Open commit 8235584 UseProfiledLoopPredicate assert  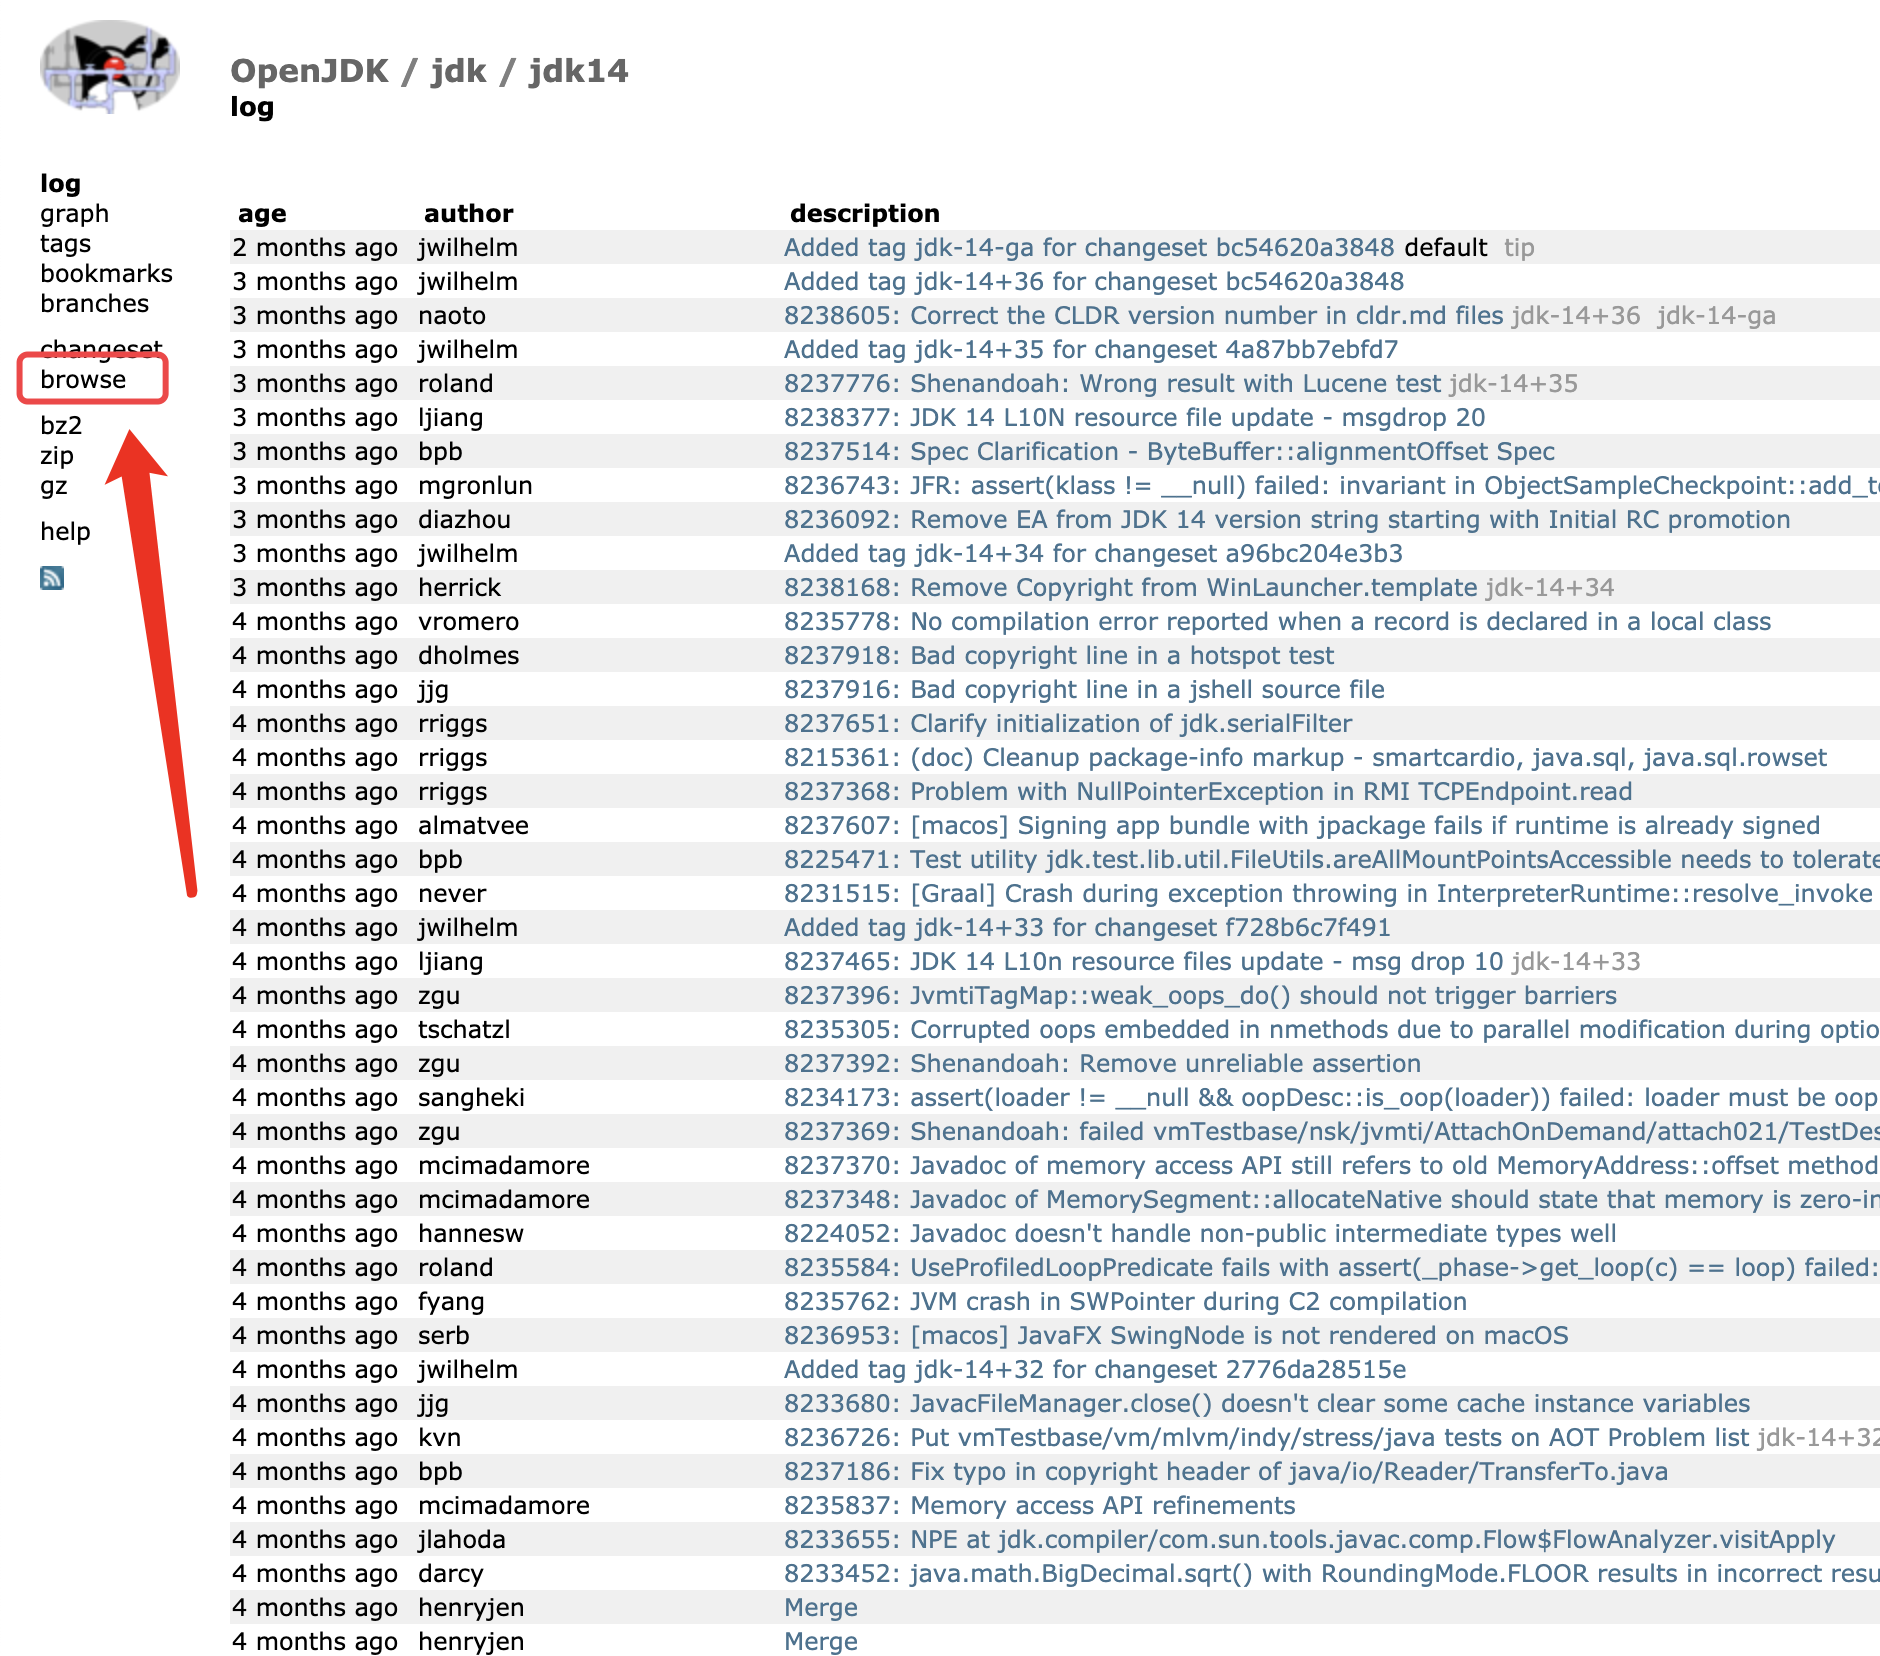coord(1332,1268)
